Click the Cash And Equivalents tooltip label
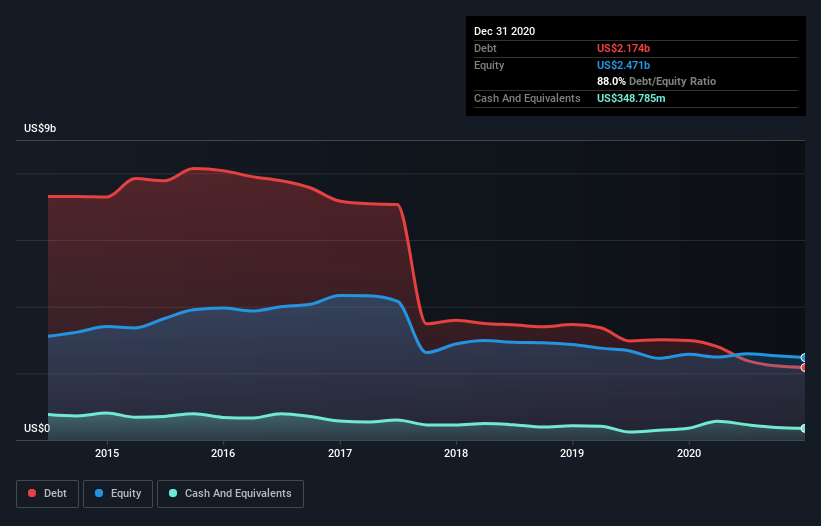This screenshot has width=821, height=526. coord(527,98)
